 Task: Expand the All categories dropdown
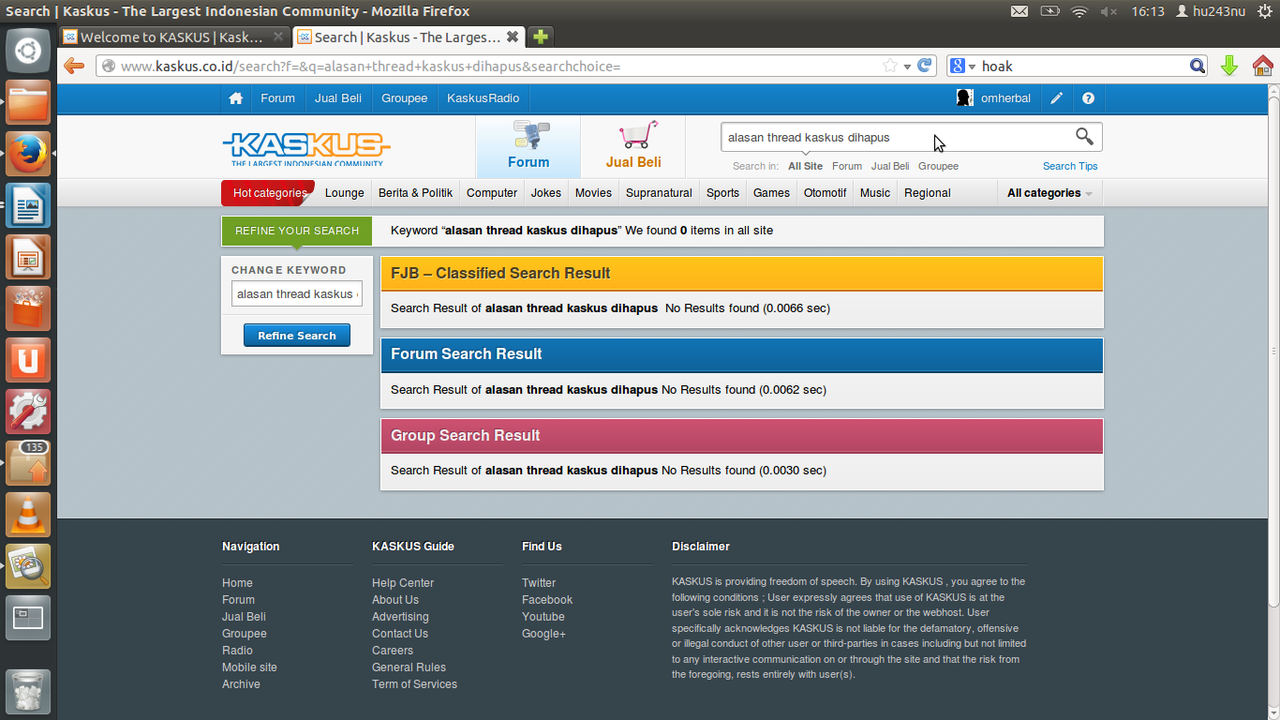point(1050,193)
